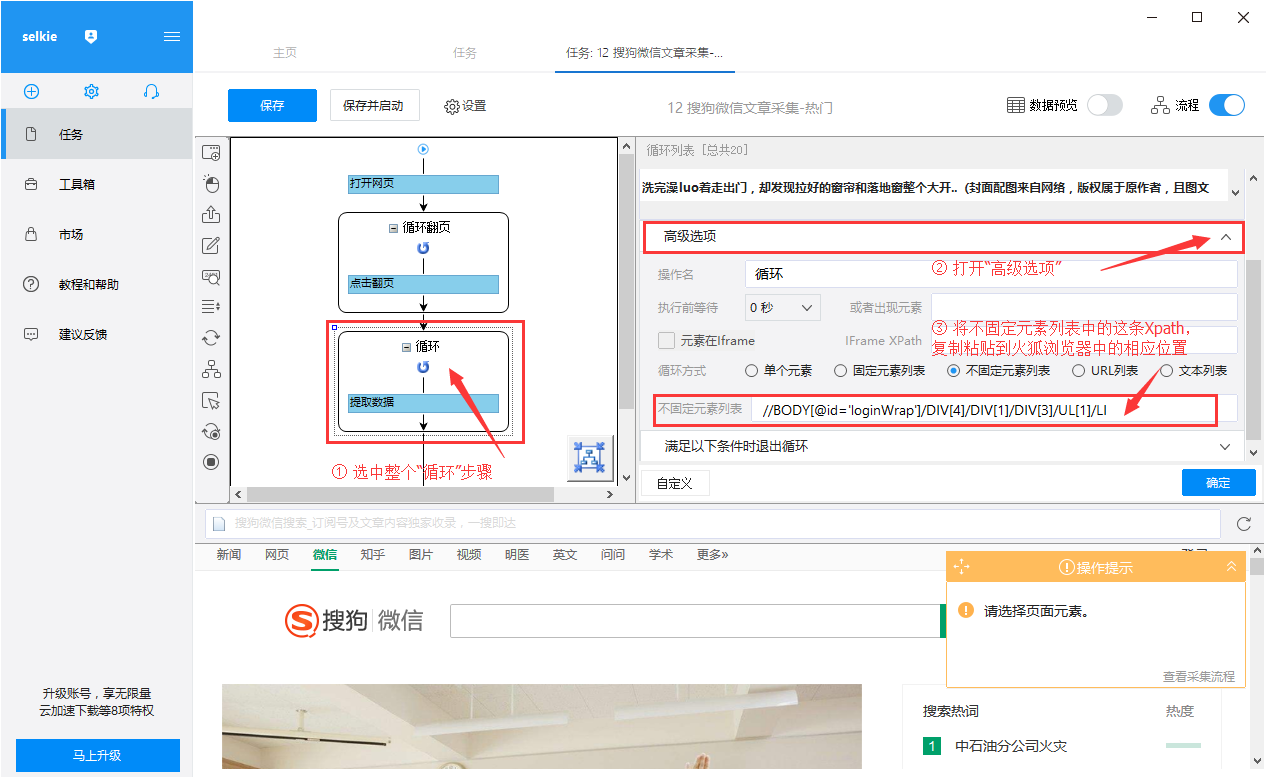Viewport: 1267px width, 778px height.
Task: Open the sidebar hamburger menu
Action: 172,36
